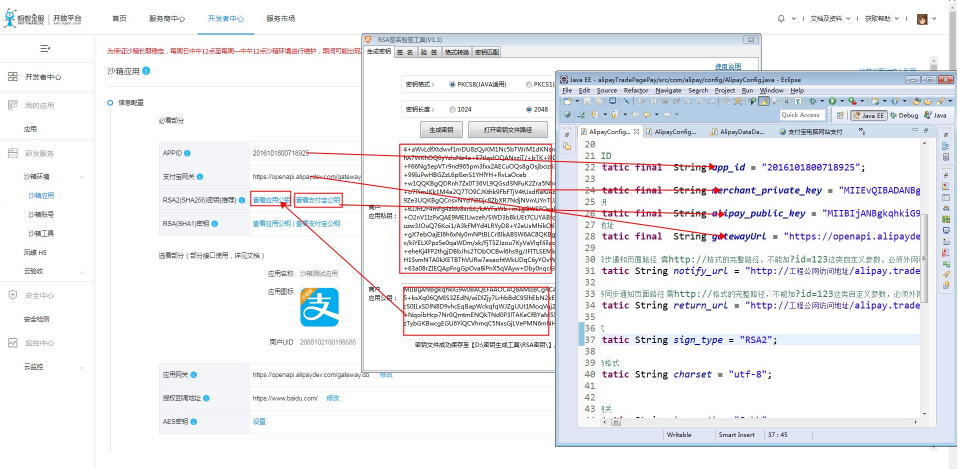Click 修改 link next to 授权回调地址
958x469 pixels.
333,398
